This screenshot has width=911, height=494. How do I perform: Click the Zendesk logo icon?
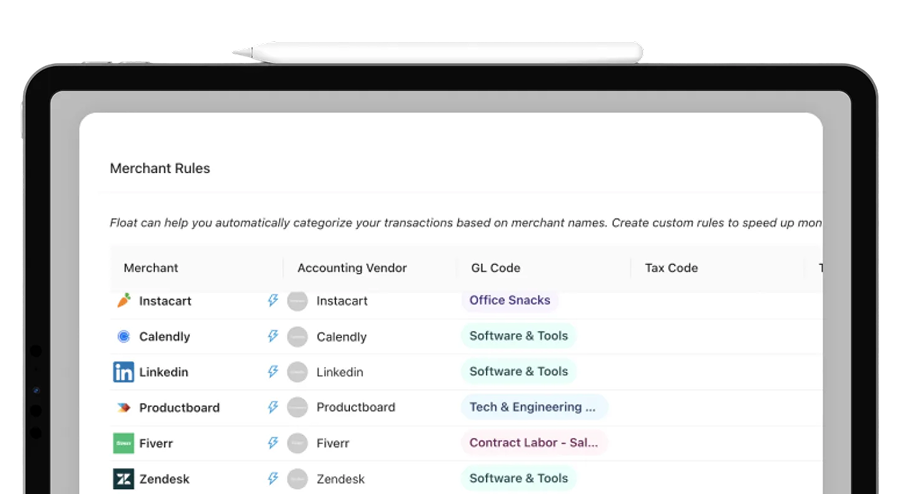click(123, 479)
